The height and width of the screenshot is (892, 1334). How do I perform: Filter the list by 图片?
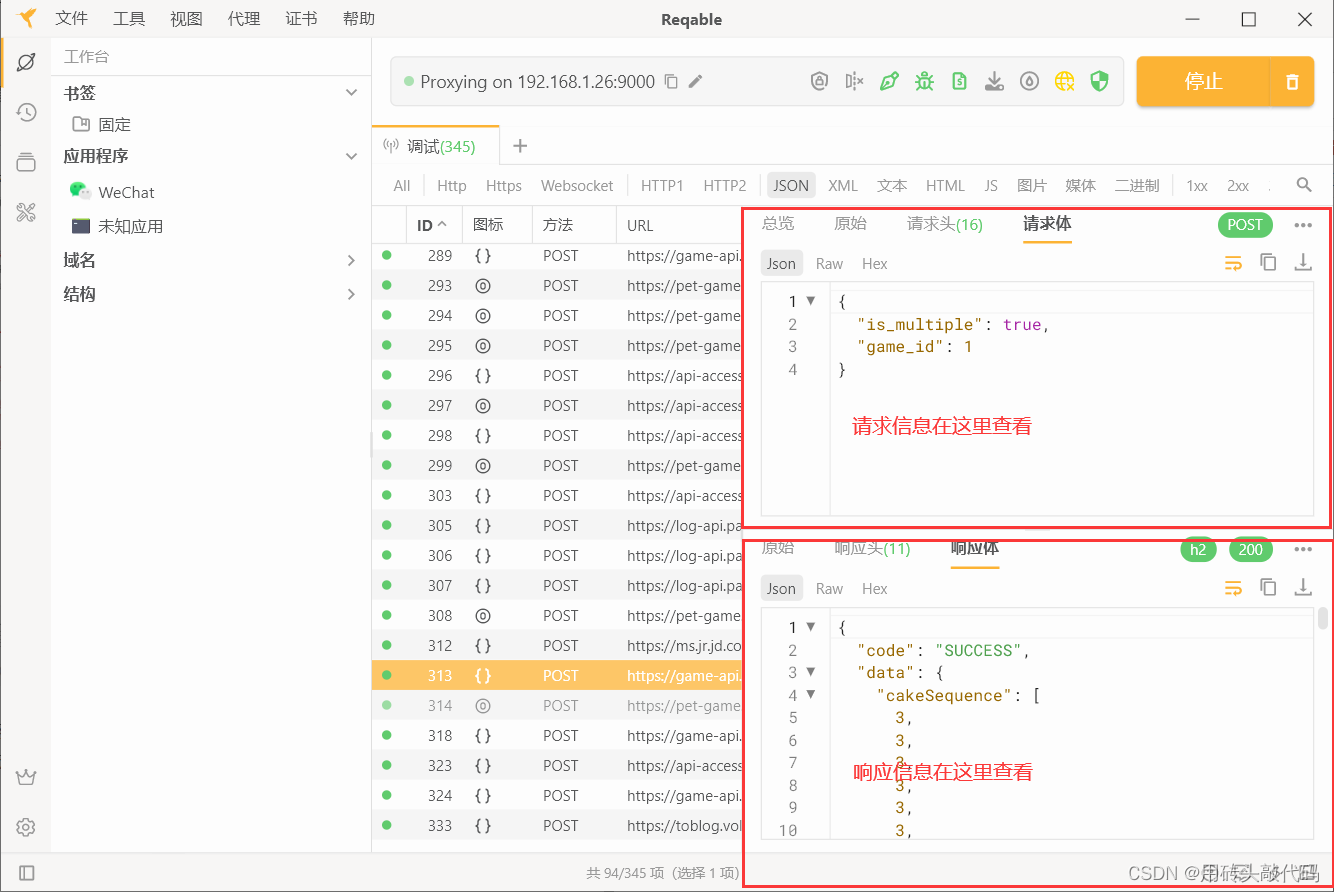pyautogui.click(x=1031, y=185)
